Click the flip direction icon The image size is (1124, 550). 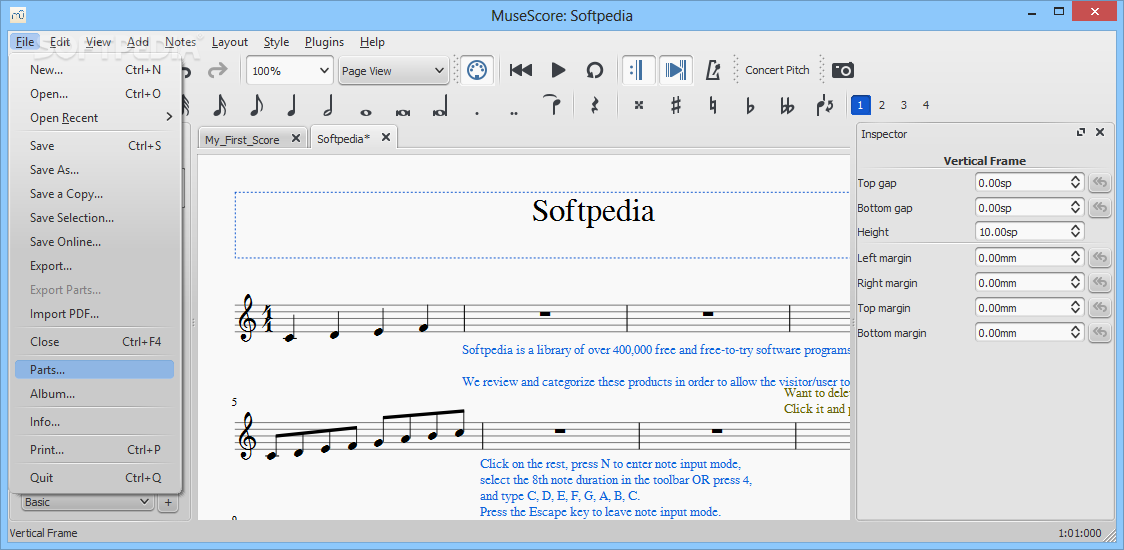pyautogui.click(x=824, y=106)
